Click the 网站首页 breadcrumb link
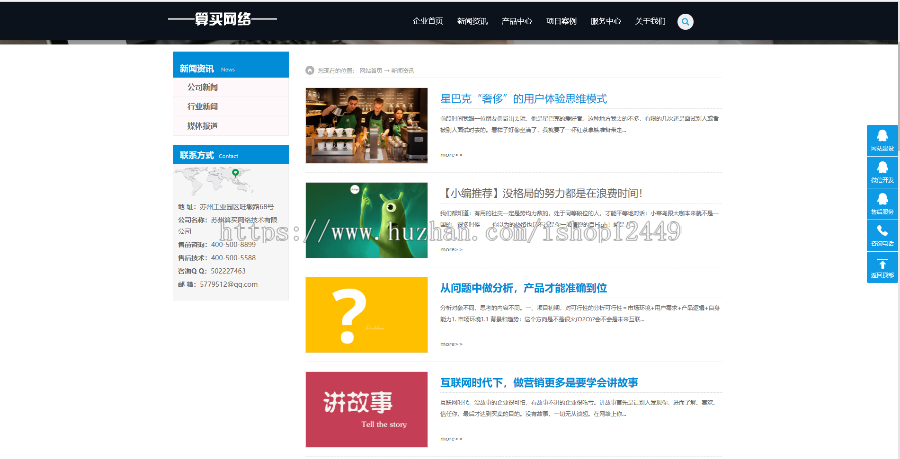This screenshot has width=900, height=459. [x=371, y=71]
